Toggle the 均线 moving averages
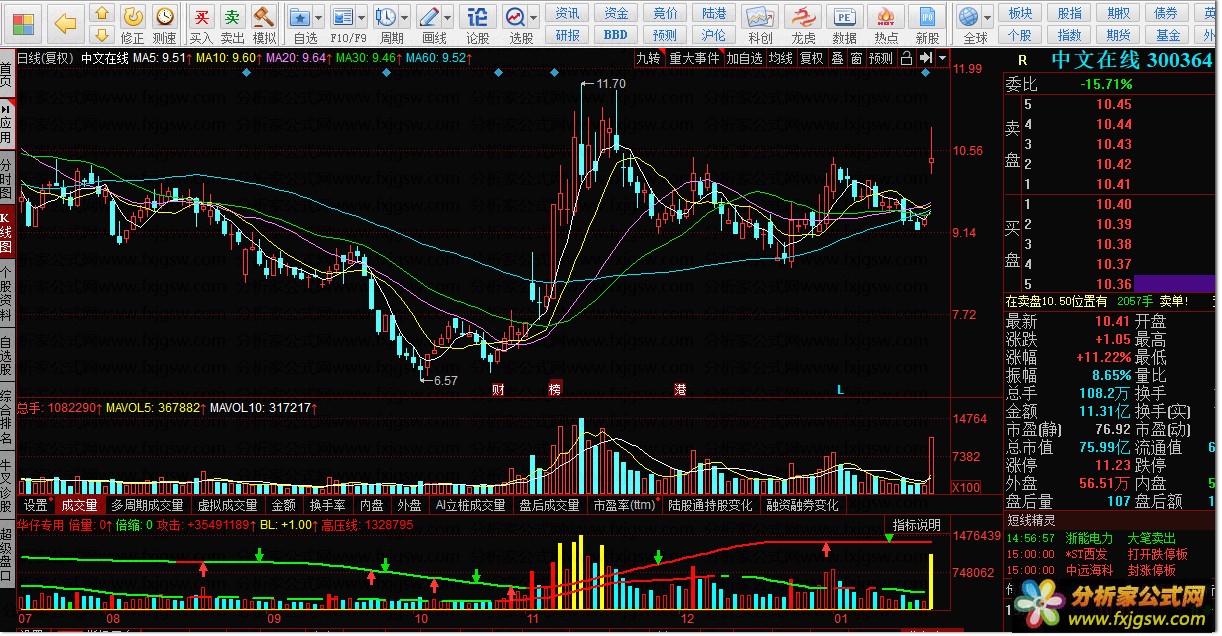 pyautogui.click(x=780, y=58)
